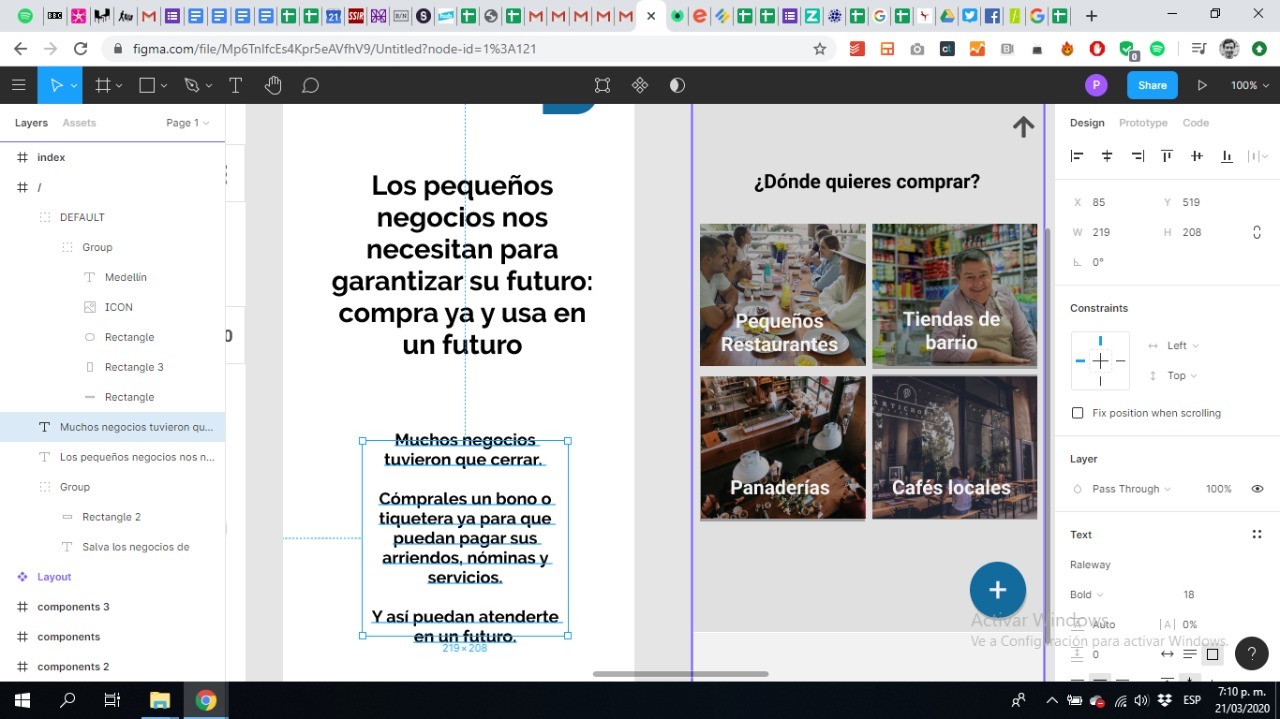Toggle layer visibility eye icon
Viewport: 1280px width, 719px height.
(1257, 489)
